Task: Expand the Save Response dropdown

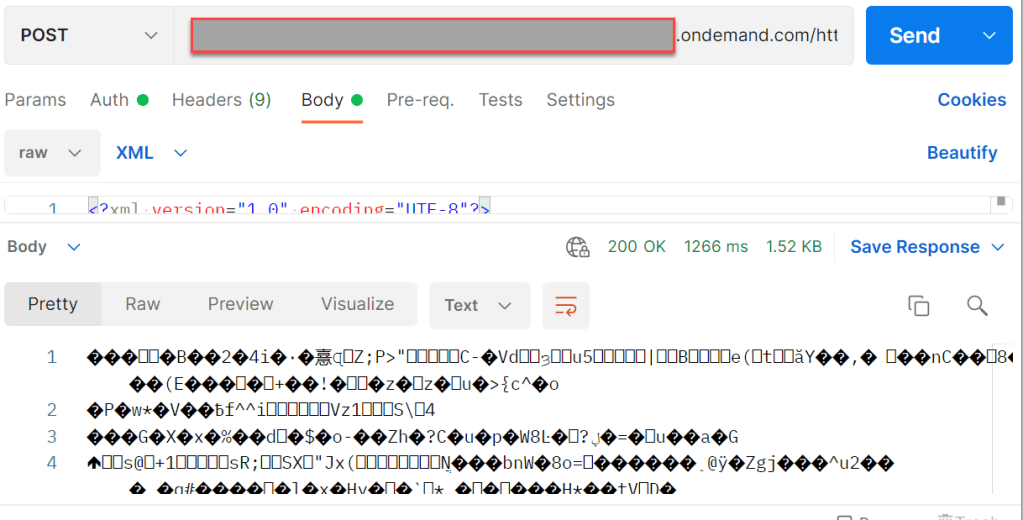Action: (927, 247)
